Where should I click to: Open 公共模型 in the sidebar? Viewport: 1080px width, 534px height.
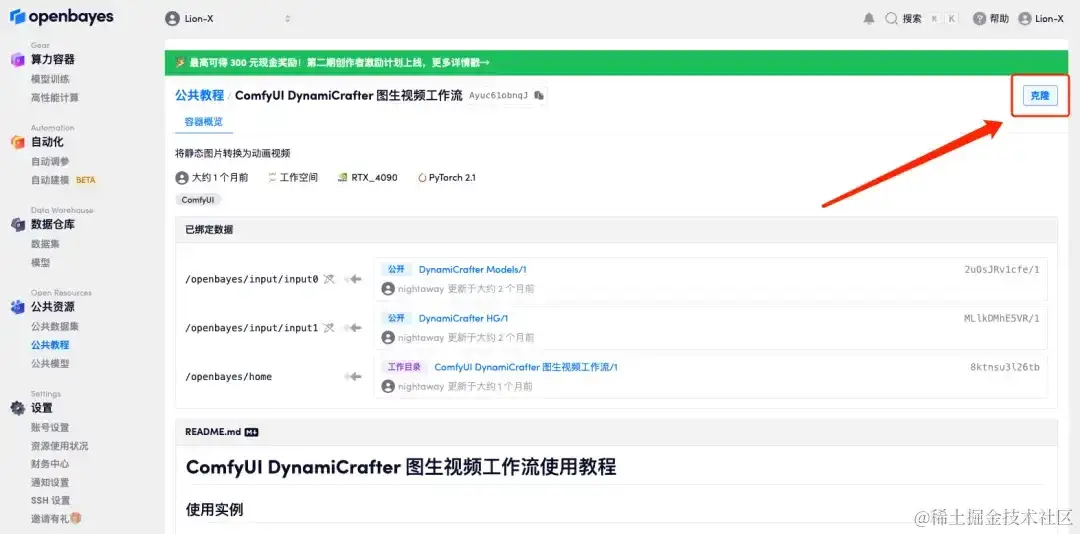click(50, 363)
